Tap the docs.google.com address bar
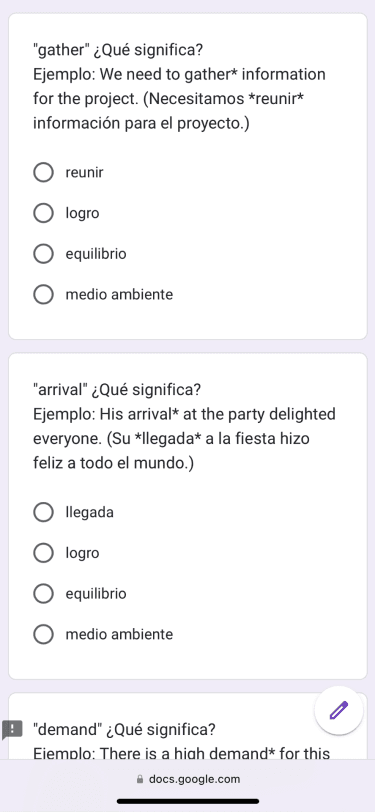Image resolution: width=375 pixels, height=812 pixels. tap(188, 779)
